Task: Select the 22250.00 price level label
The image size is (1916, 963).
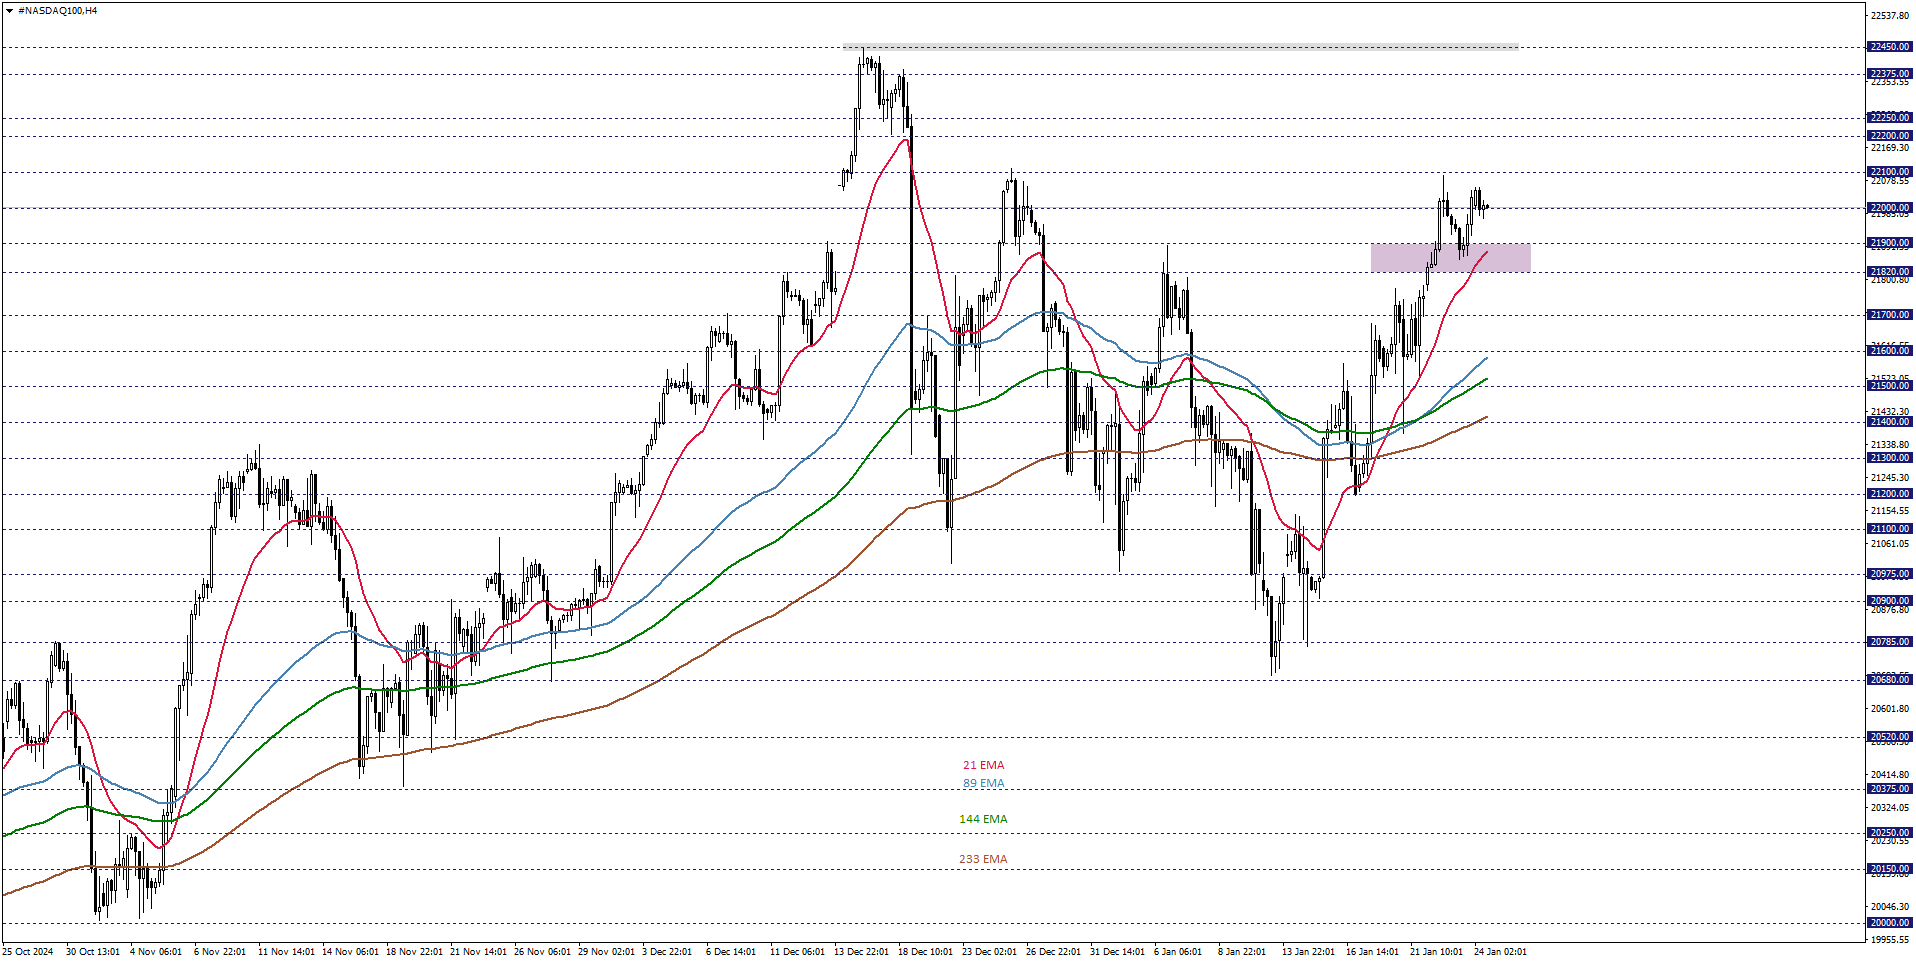Action: (1889, 118)
